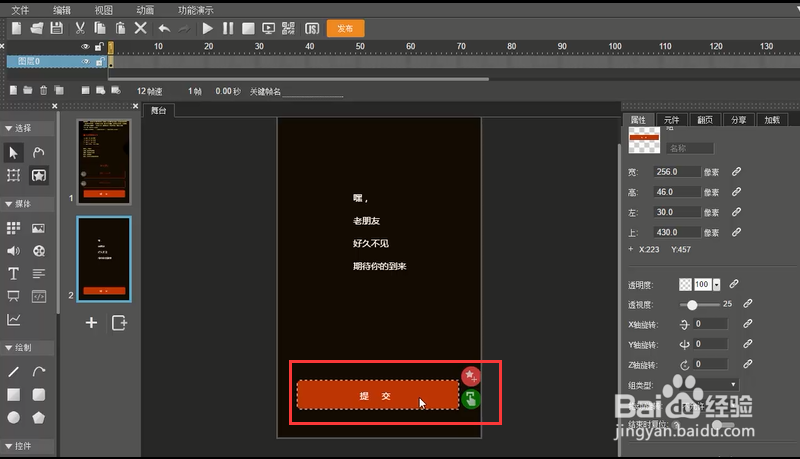800x459 pixels.
Task: Open the JS script editor icon
Action: (x=312, y=29)
